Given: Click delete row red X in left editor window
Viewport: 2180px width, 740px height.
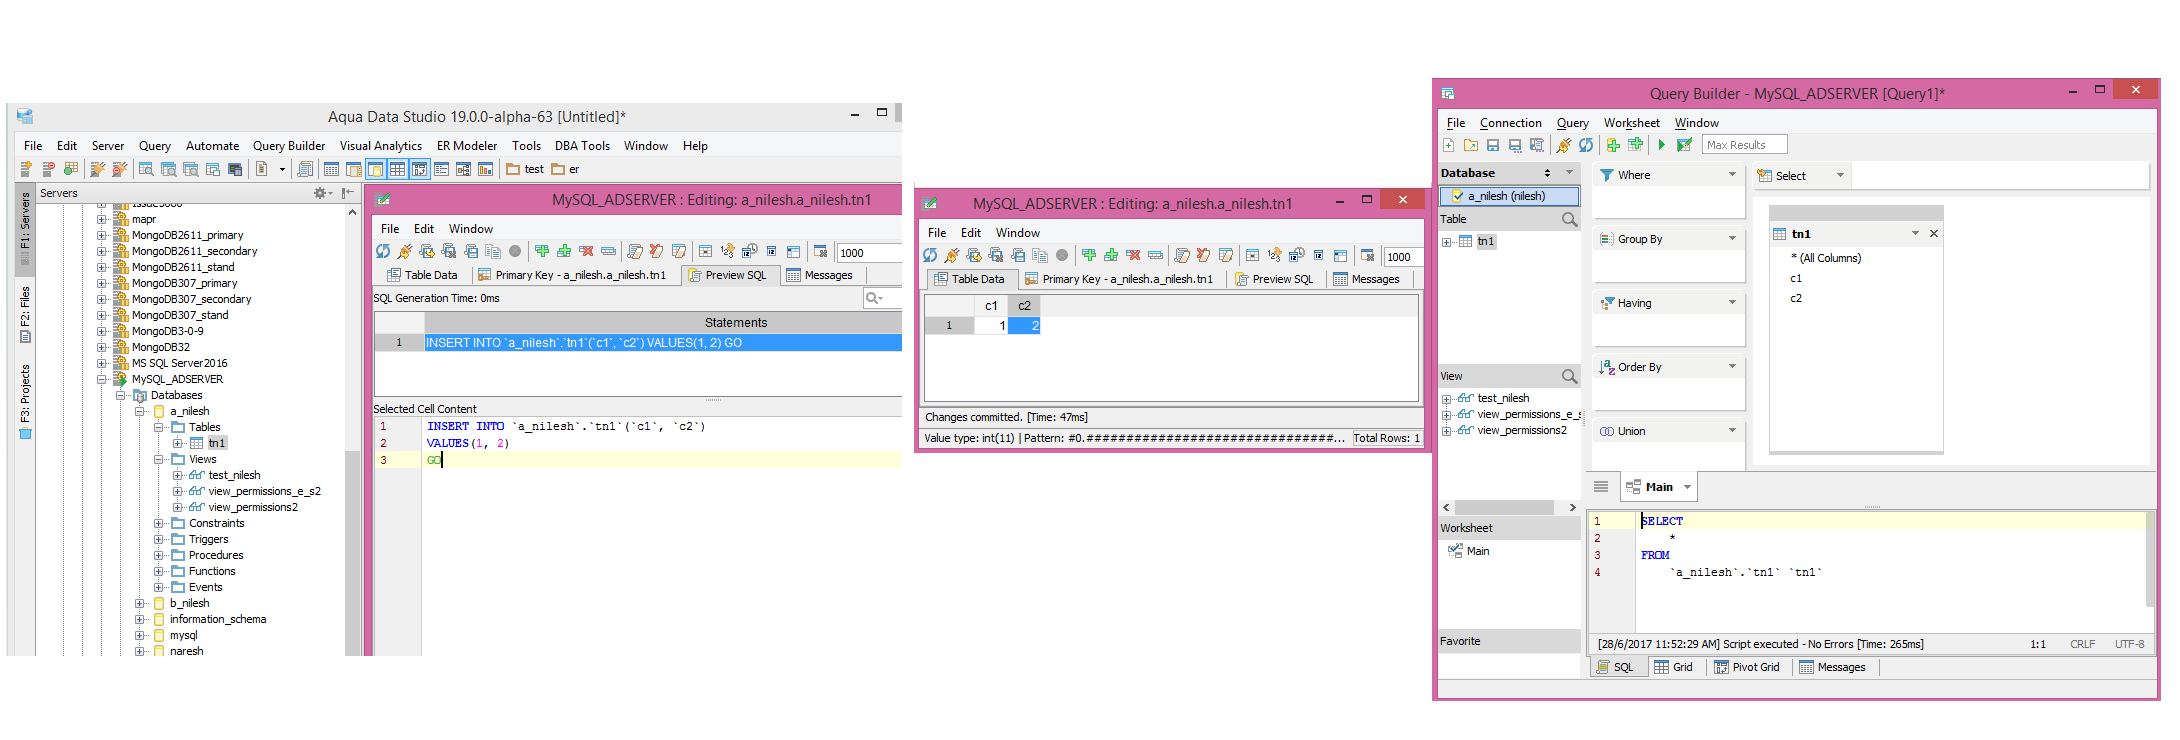Looking at the screenshot, I should coord(586,251).
